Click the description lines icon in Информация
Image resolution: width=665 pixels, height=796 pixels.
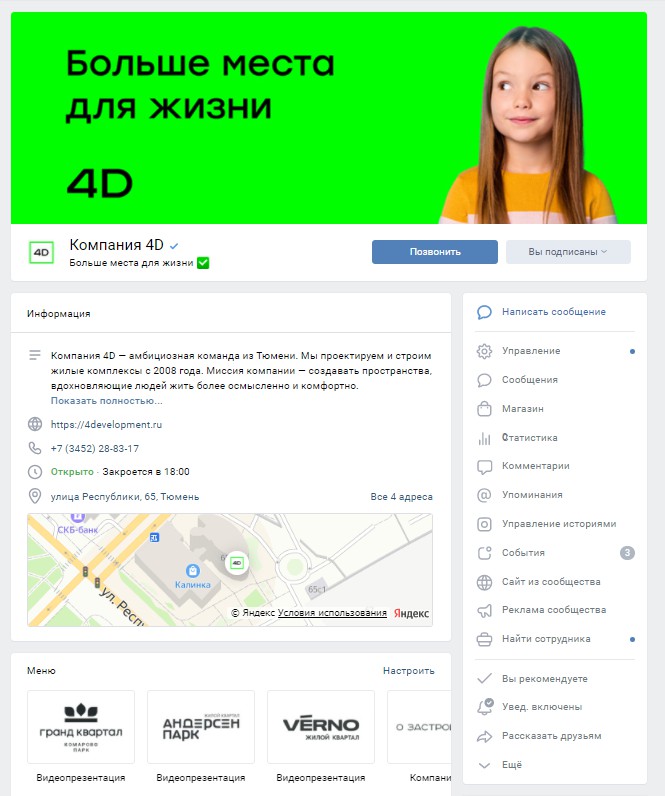(35, 355)
